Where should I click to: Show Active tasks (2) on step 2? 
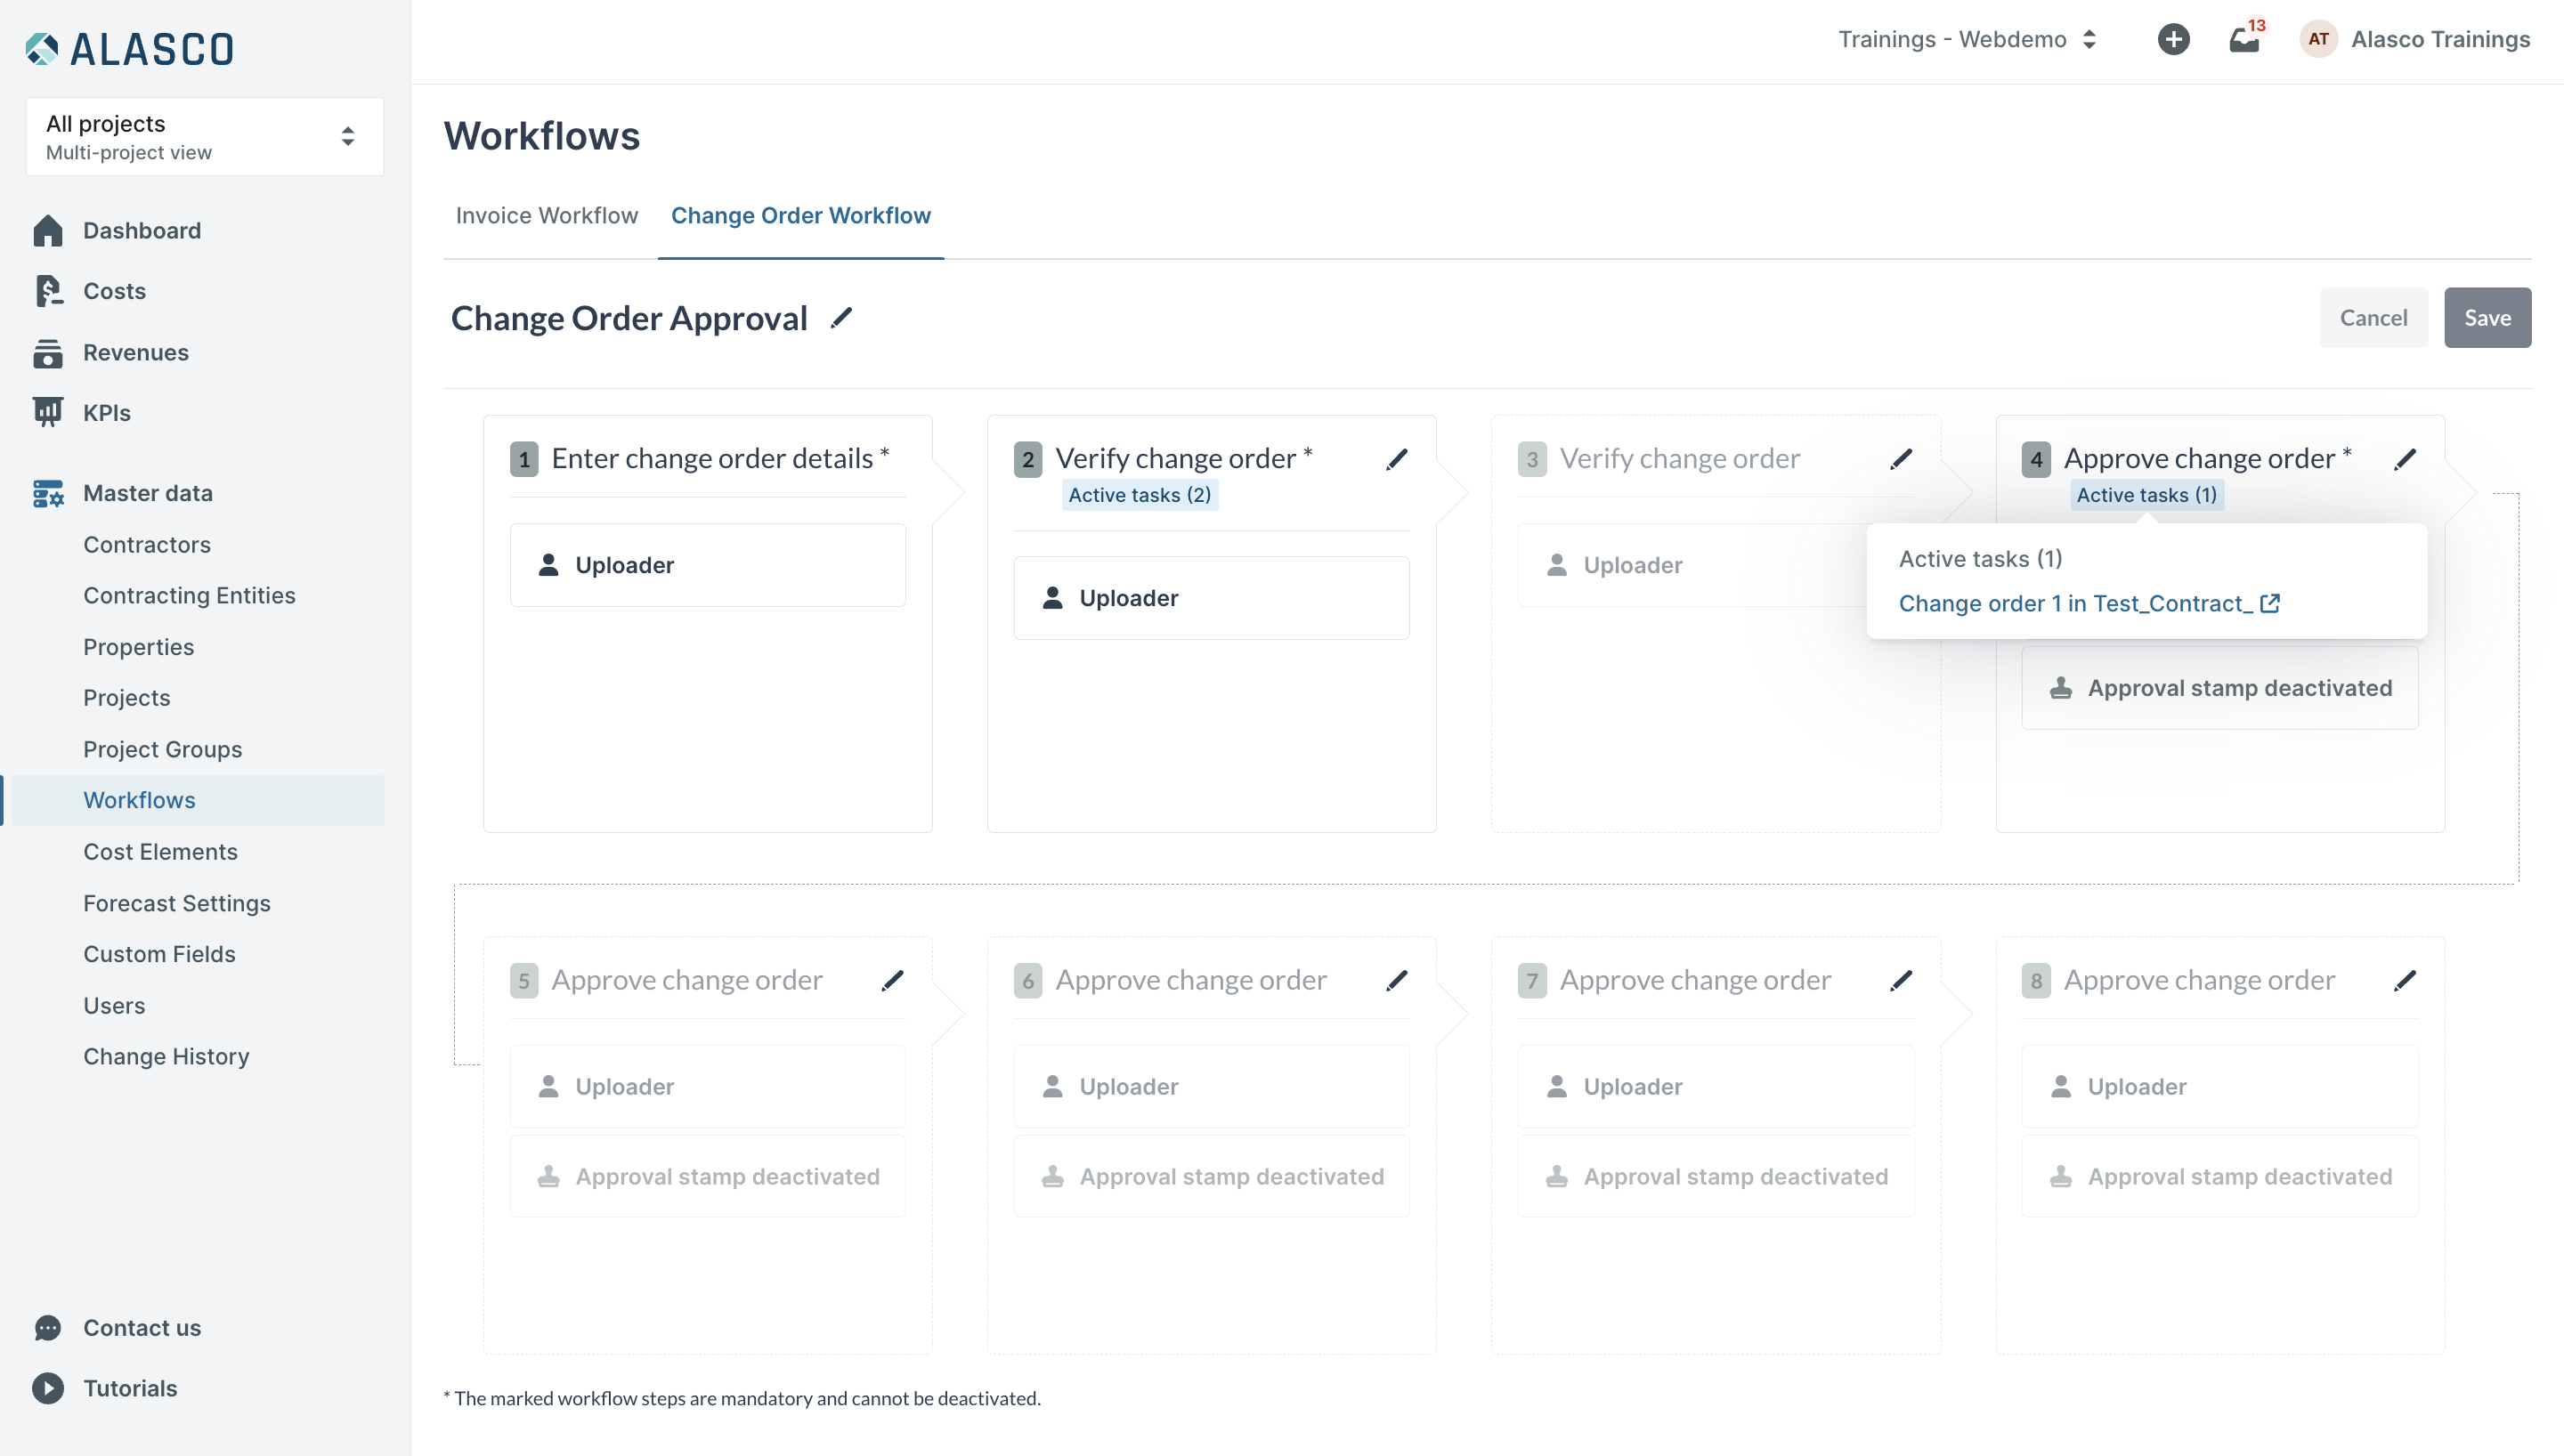click(x=1140, y=495)
